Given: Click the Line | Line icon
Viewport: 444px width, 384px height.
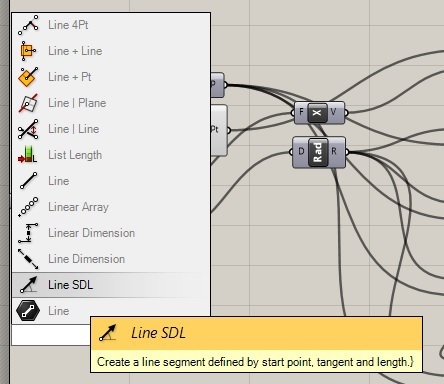Looking at the screenshot, I should click(x=28, y=129).
